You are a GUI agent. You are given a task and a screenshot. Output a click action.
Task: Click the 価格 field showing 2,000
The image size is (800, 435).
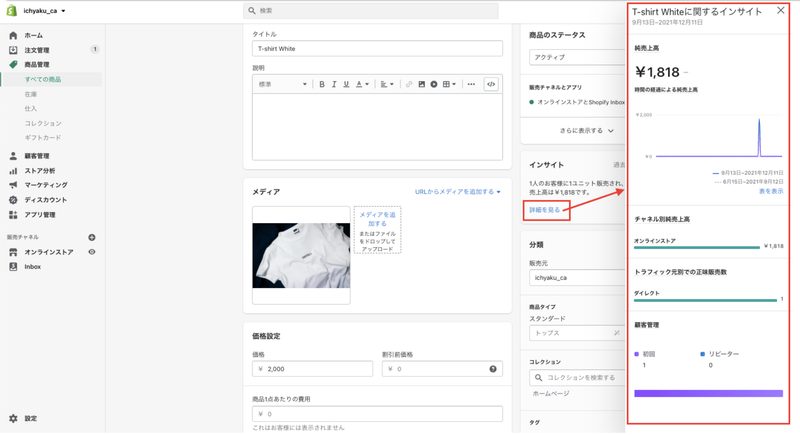312,369
